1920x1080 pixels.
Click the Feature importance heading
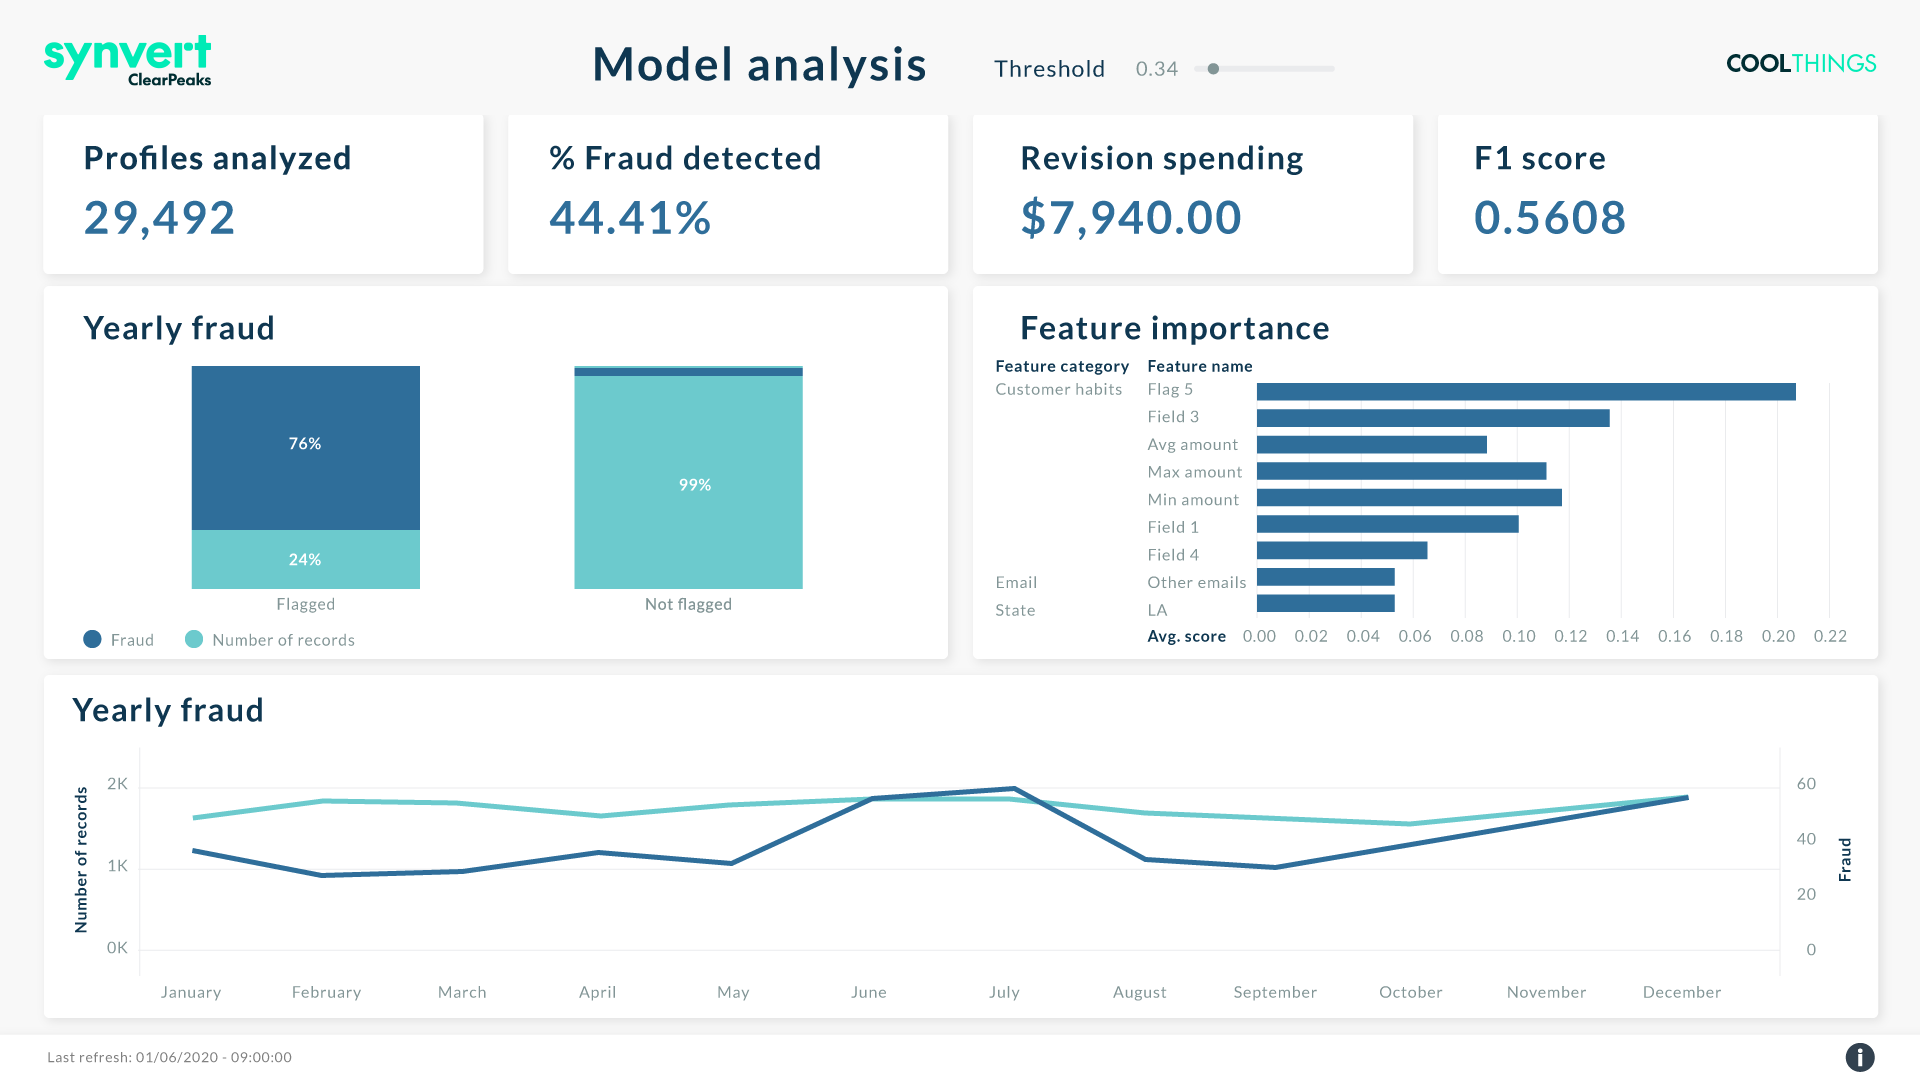click(1175, 328)
